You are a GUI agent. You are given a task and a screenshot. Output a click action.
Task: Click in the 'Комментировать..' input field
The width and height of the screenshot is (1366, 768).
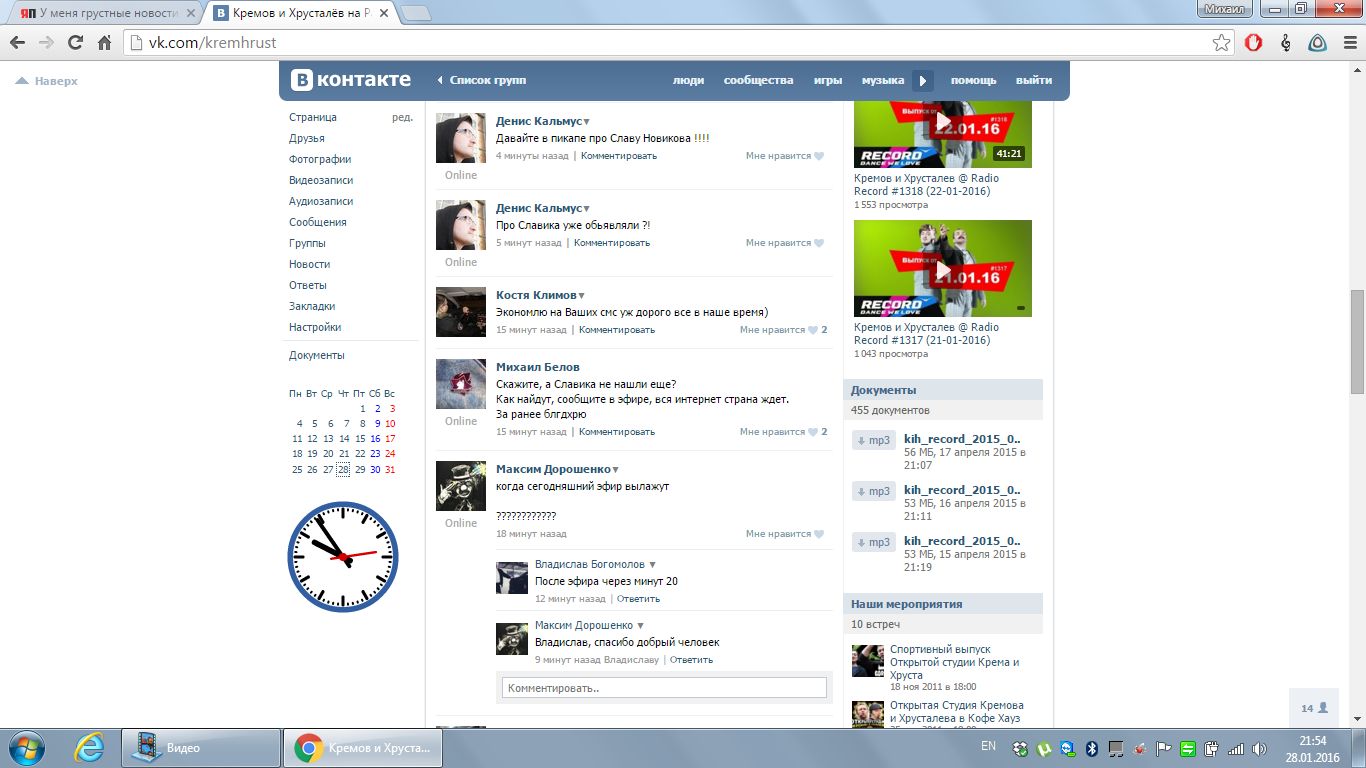[664, 688]
